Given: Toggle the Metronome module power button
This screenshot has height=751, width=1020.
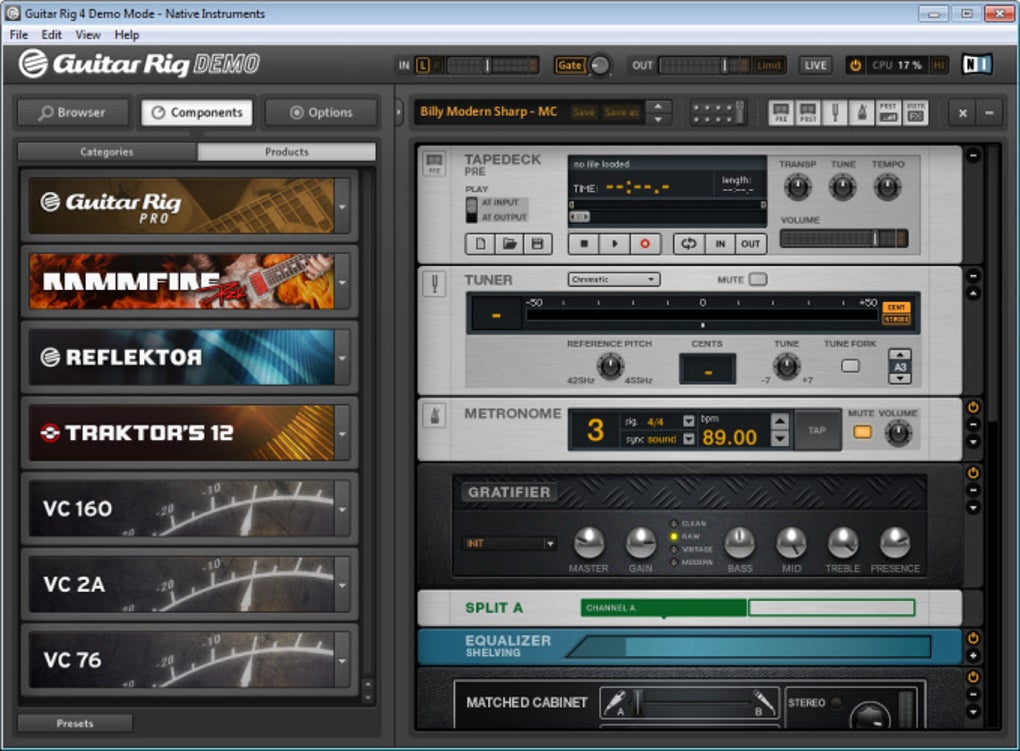Looking at the screenshot, I should pos(973,408).
